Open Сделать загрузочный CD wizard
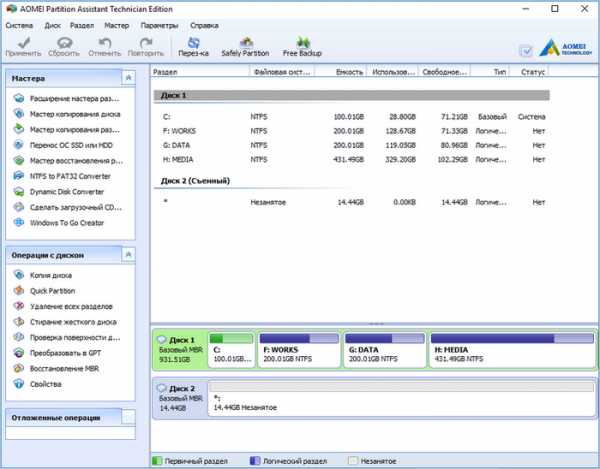This screenshot has width=600, height=469. [67, 207]
